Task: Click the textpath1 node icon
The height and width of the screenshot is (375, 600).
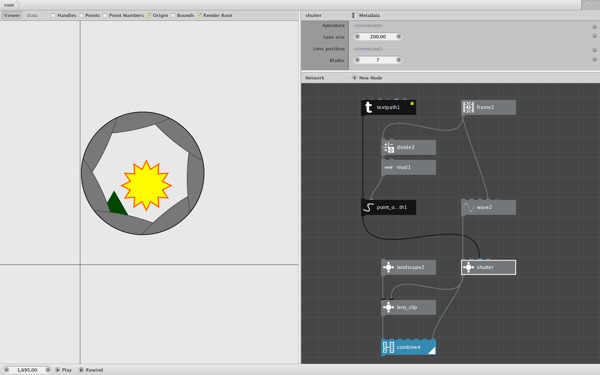Action: click(368, 108)
